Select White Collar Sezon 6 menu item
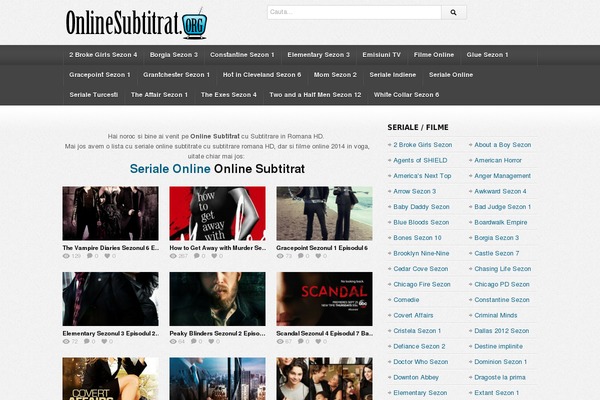Image resolution: width=600 pixels, height=400 pixels. click(x=406, y=95)
